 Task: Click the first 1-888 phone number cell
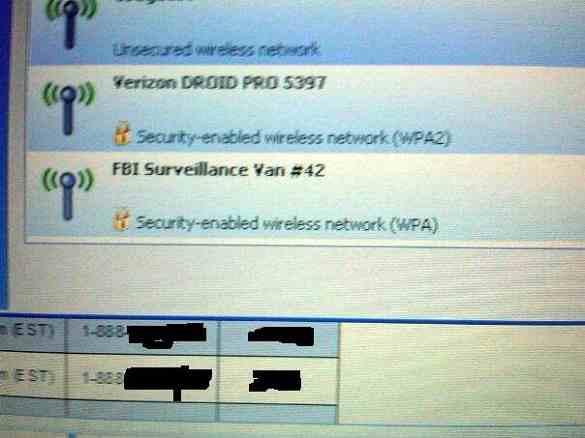143,335
